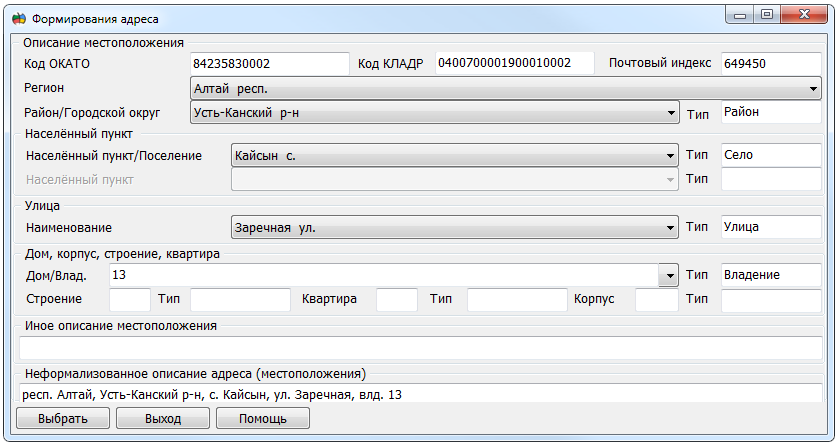This screenshot has width=837, height=445.
Task: Open the Район/Городской округ dropdown
Action: [671, 113]
